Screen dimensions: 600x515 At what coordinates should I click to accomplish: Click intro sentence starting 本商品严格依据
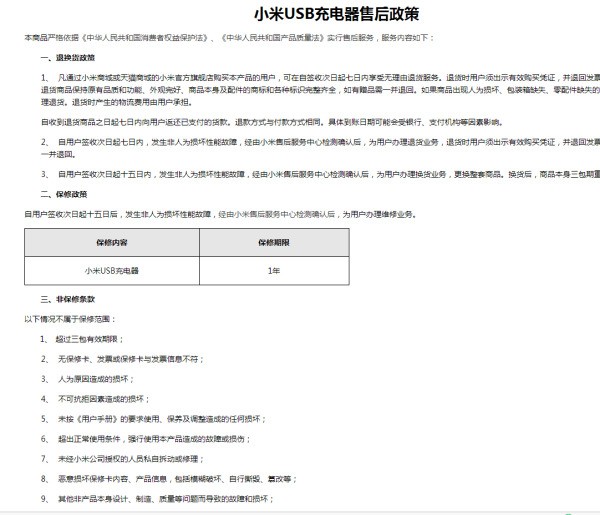(229, 38)
